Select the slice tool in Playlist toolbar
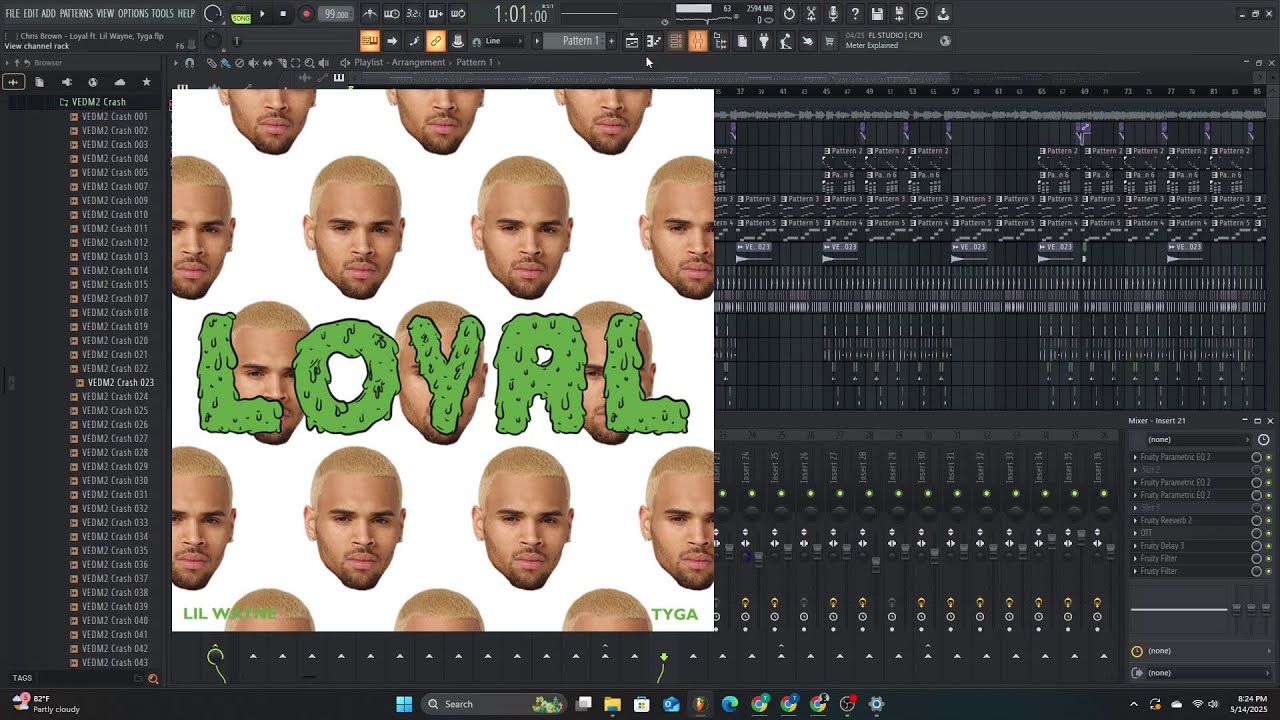 pyautogui.click(x=281, y=62)
